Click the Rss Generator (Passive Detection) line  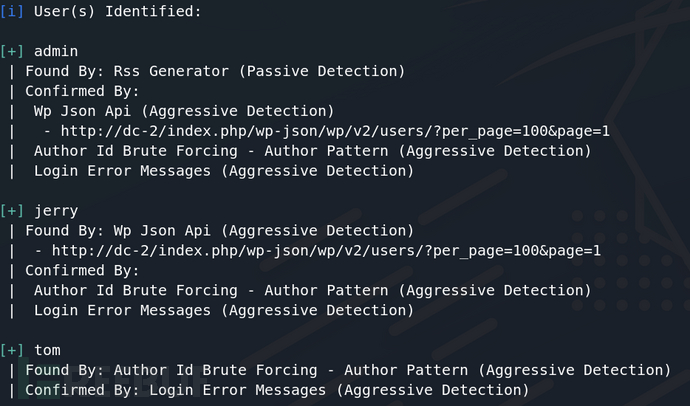pyautogui.click(x=215, y=71)
